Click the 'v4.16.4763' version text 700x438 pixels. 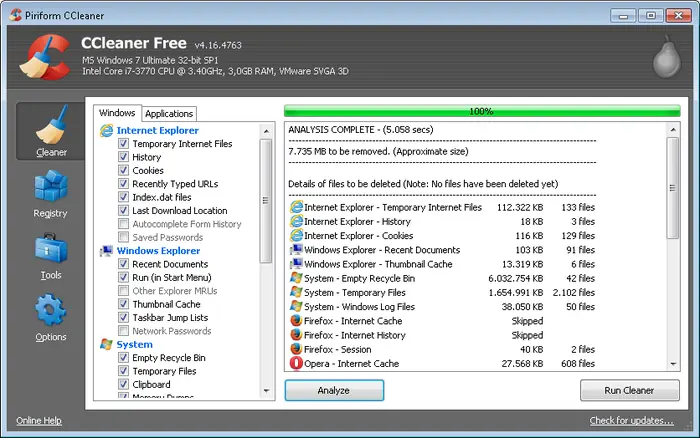(x=218, y=45)
